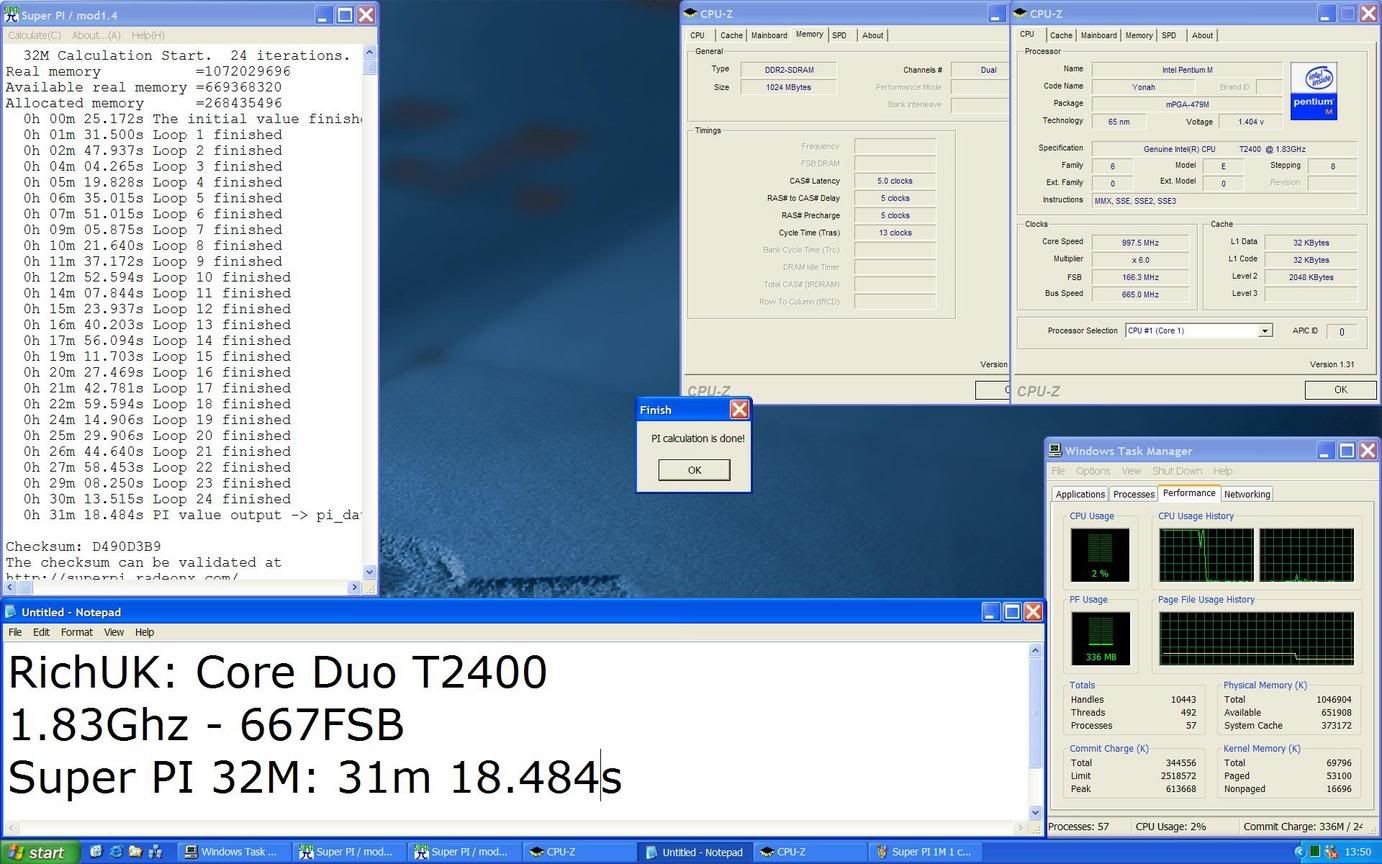This screenshot has width=1382, height=864.
Task: Activate Untitled - Notepad taskbar button
Action: coord(695,852)
